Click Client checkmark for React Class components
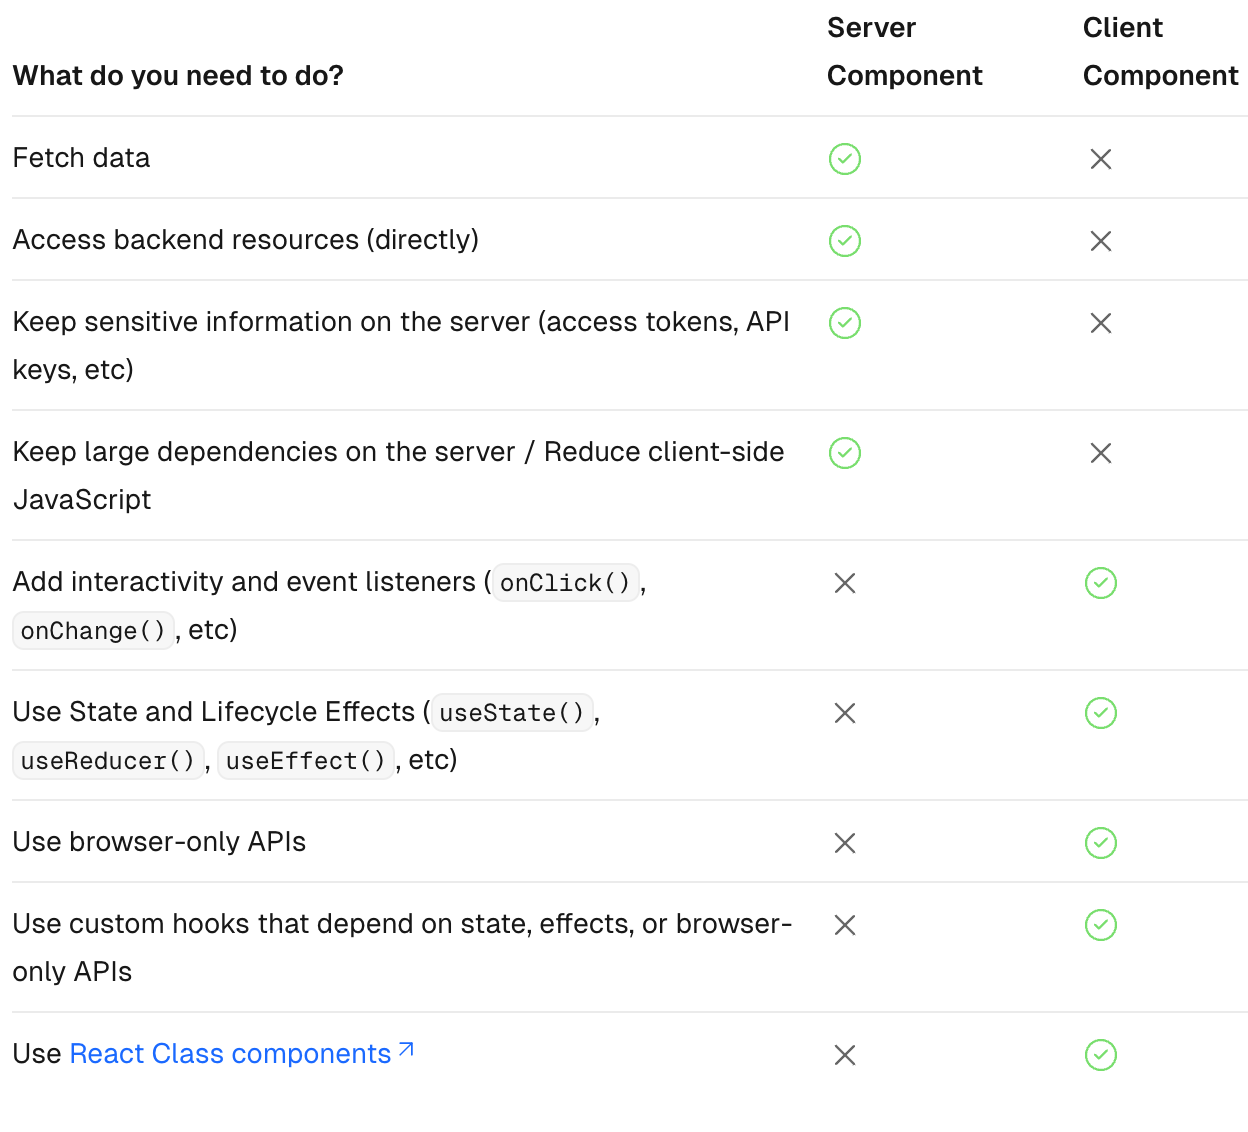This screenshot has height=1132, width=1248. point(1101,1055)
